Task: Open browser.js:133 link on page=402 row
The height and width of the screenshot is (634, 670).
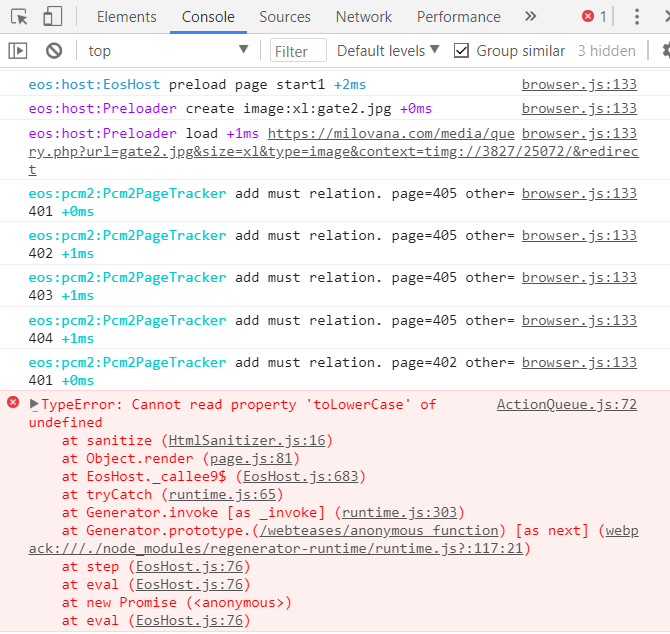Action: tap(579, 362)
